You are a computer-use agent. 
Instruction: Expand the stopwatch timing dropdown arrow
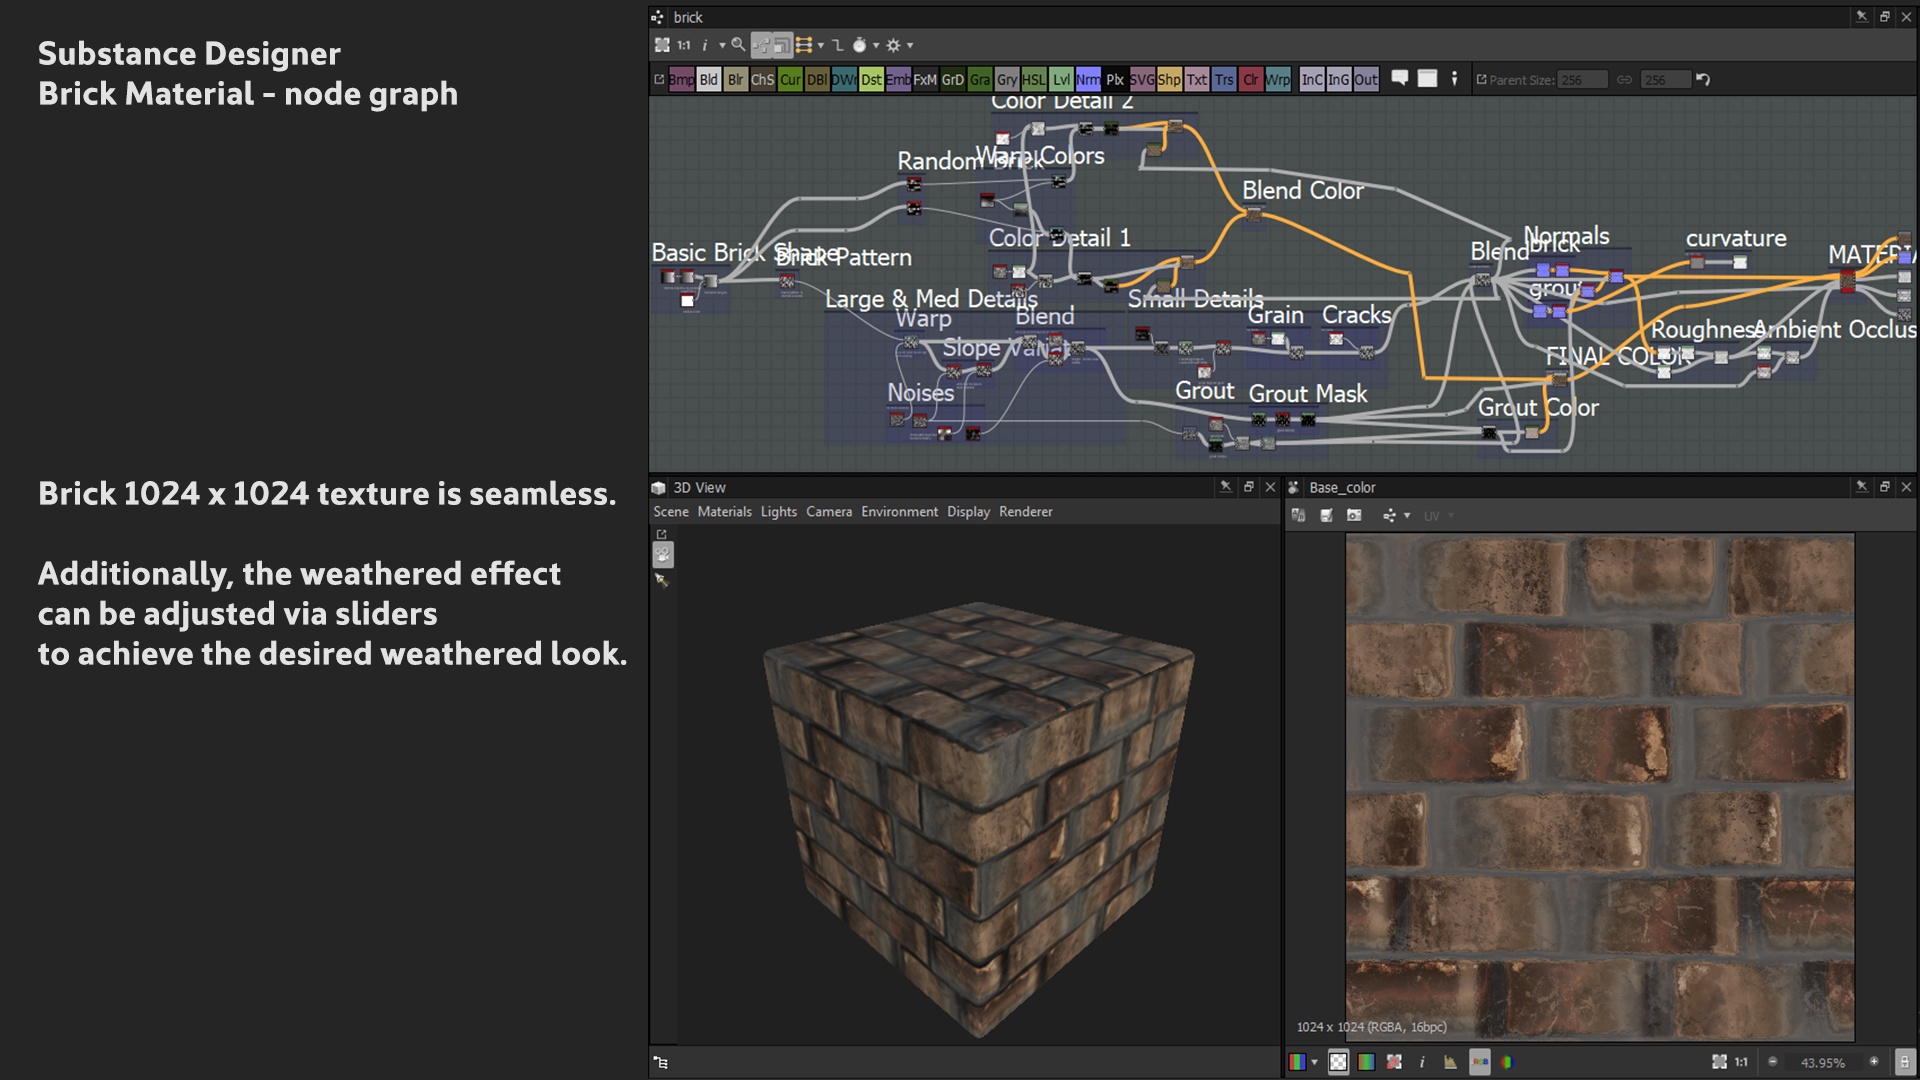click(876, 45)
